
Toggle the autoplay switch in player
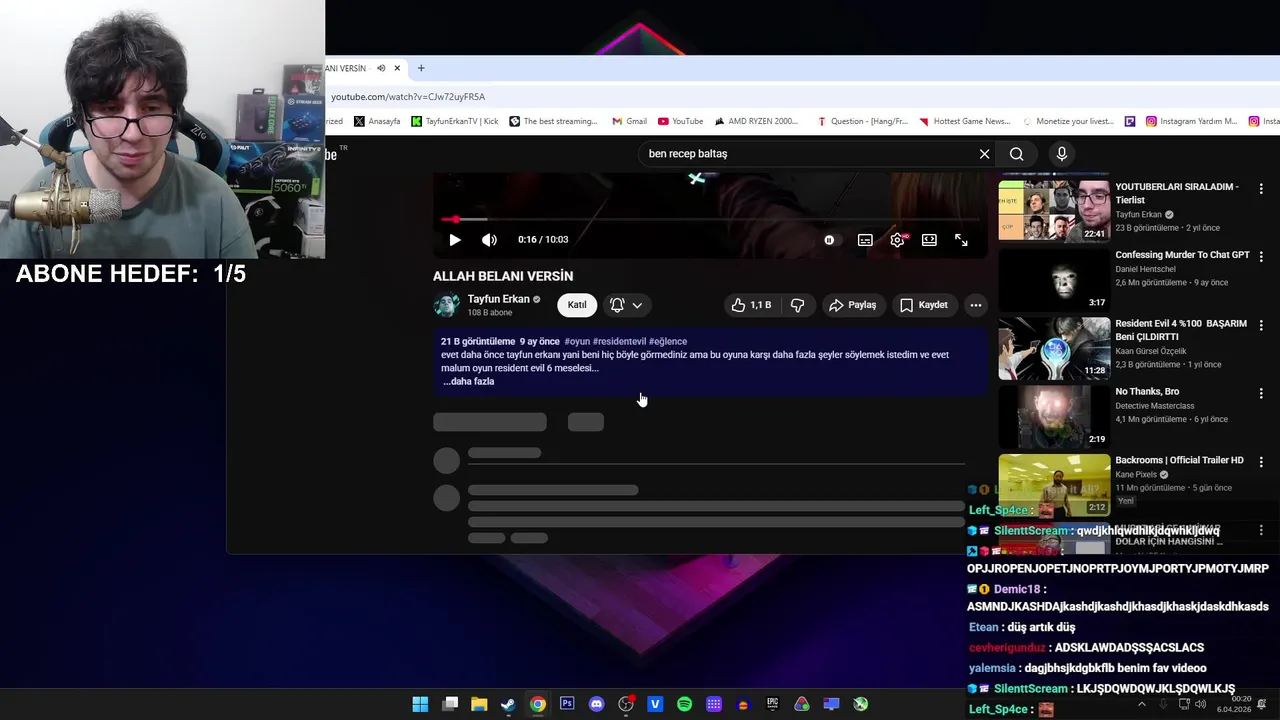[x=829, y=240]
